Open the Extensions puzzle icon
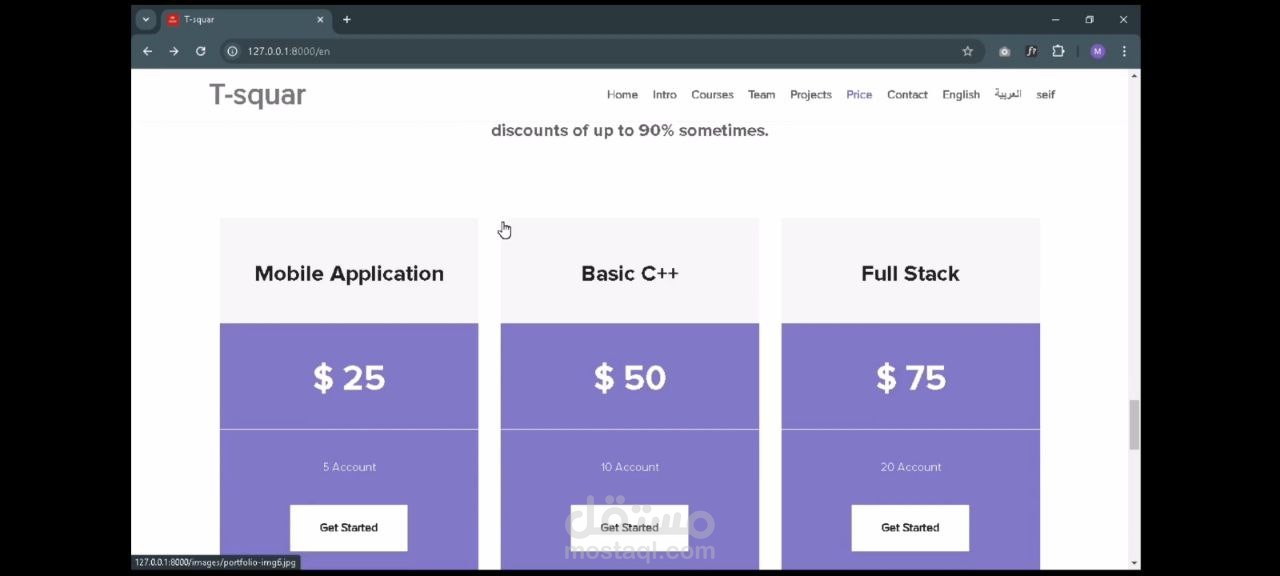Image resolution: width=1280 pixels, height=576 pixels. pyautogui.click(x=1058, y=51)
